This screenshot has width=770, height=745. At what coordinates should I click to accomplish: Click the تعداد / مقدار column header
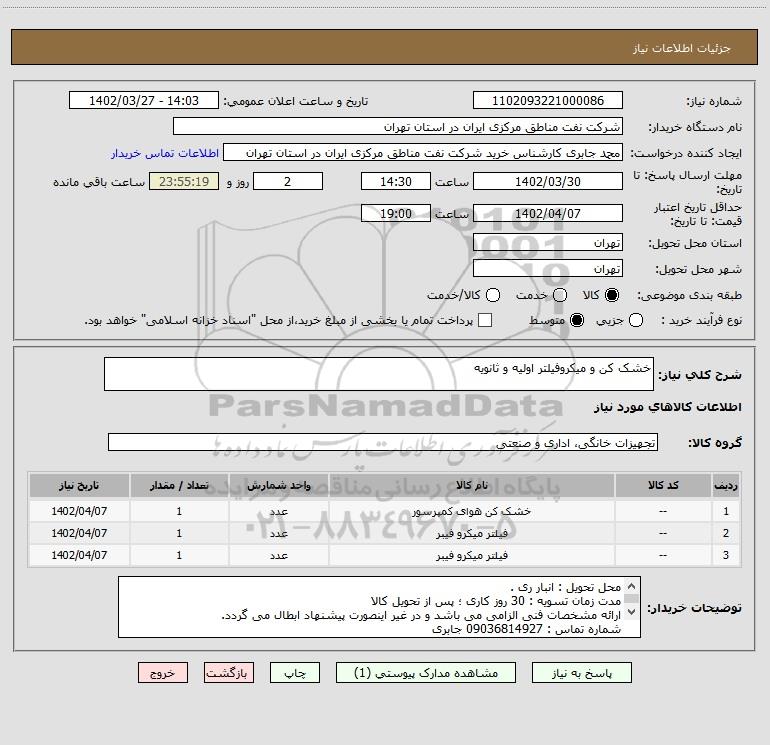179,486
